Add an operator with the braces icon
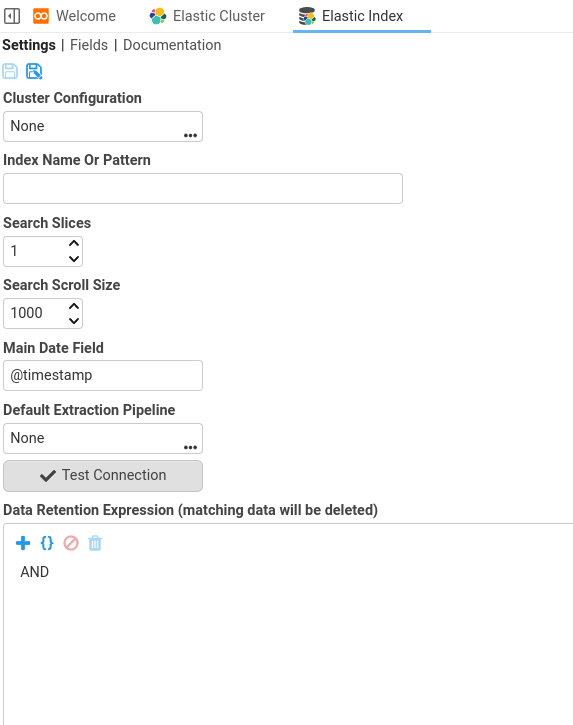The image size is (573, 725). point(47,543)
